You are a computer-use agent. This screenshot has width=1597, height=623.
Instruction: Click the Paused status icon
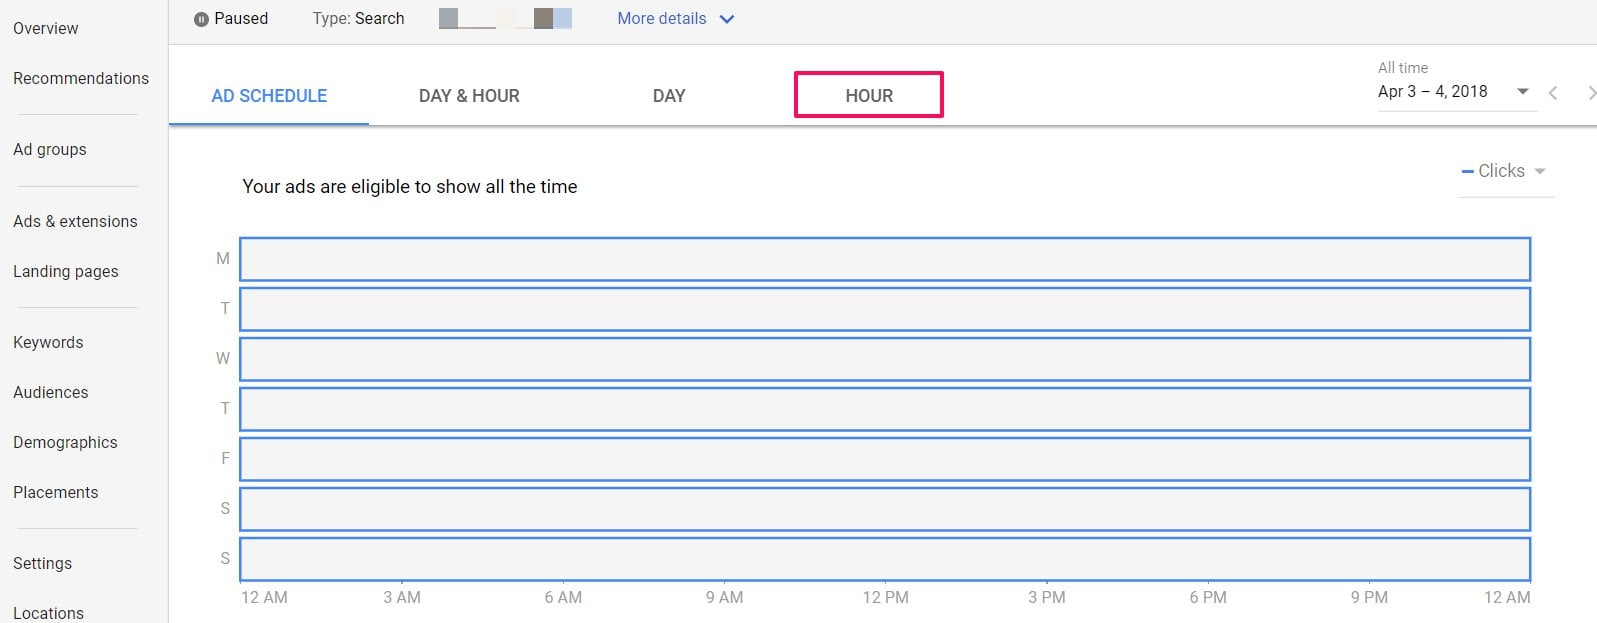pos(201,19)
